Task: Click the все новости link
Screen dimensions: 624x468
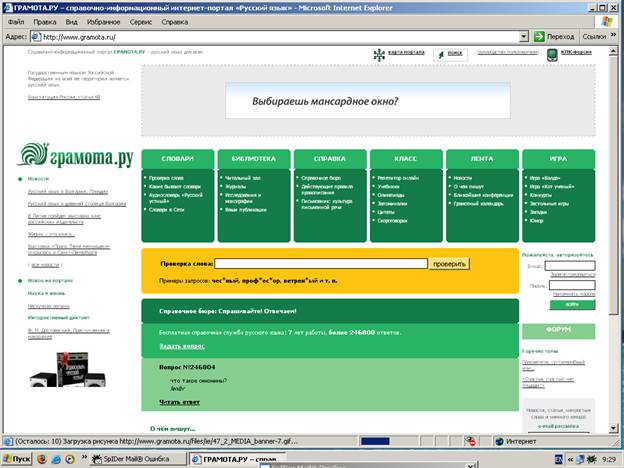Action: point(45,265)
